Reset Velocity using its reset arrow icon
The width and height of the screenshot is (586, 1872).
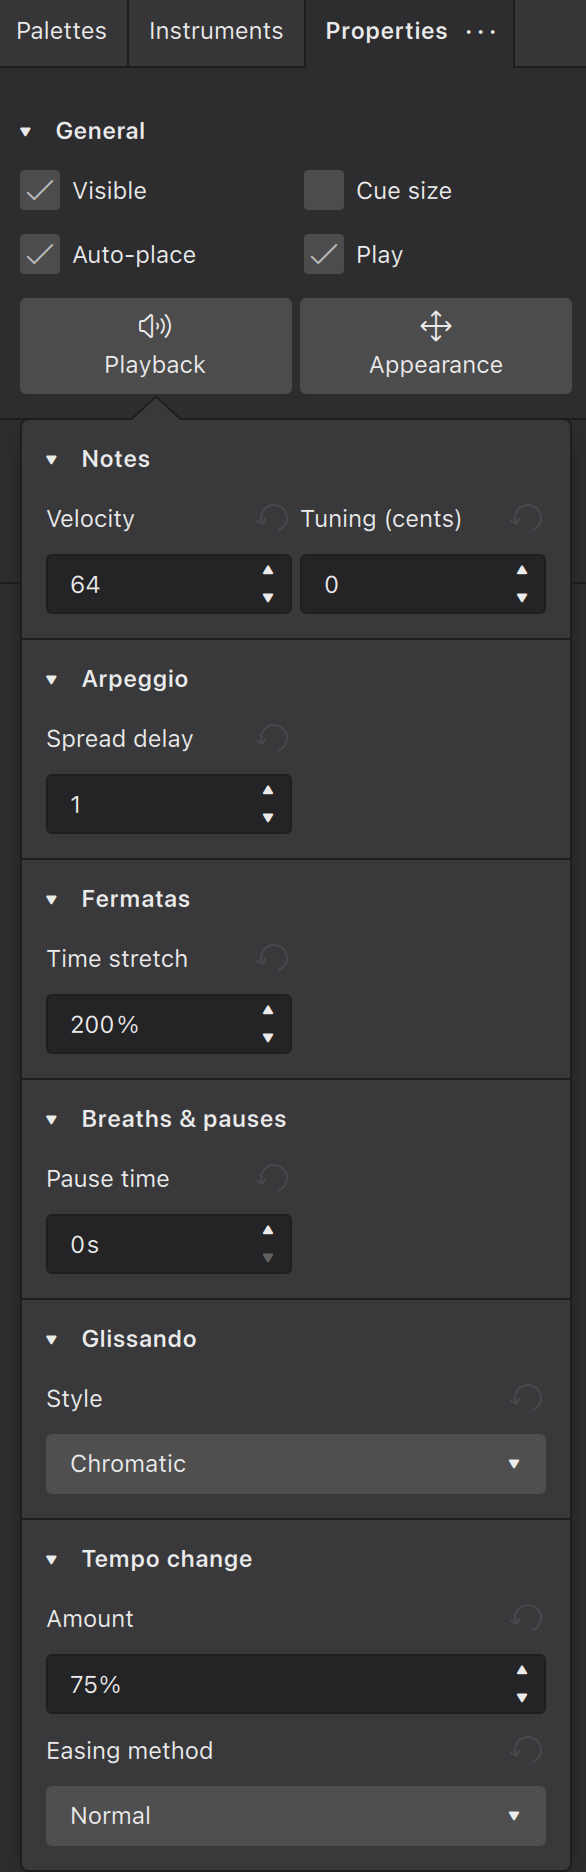pos(266,517)
